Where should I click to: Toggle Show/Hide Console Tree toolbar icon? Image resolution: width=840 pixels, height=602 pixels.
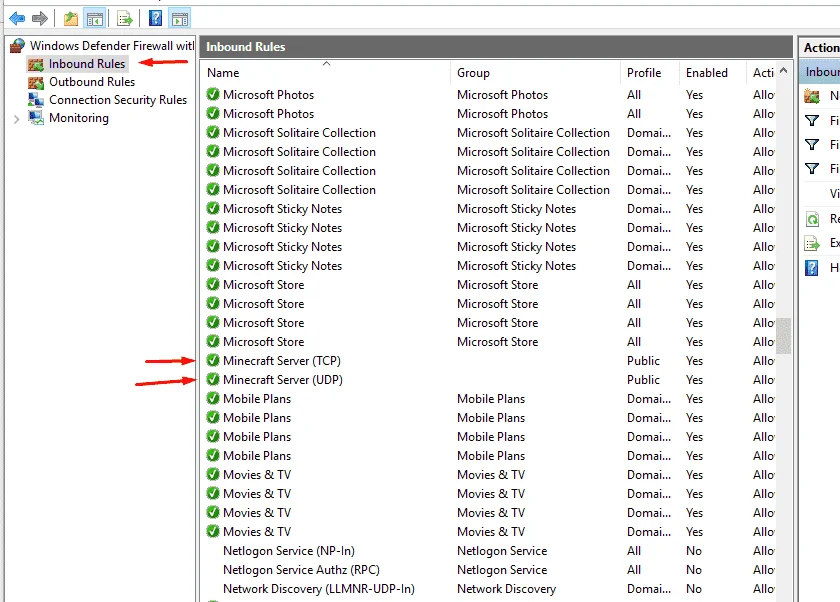pyautogui.click(x=95, y=19)
